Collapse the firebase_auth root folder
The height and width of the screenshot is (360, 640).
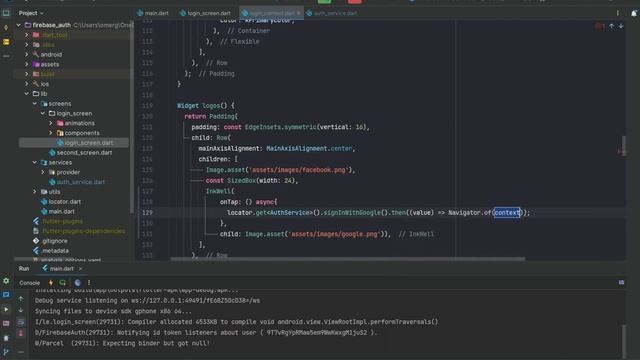coord(18,25)
